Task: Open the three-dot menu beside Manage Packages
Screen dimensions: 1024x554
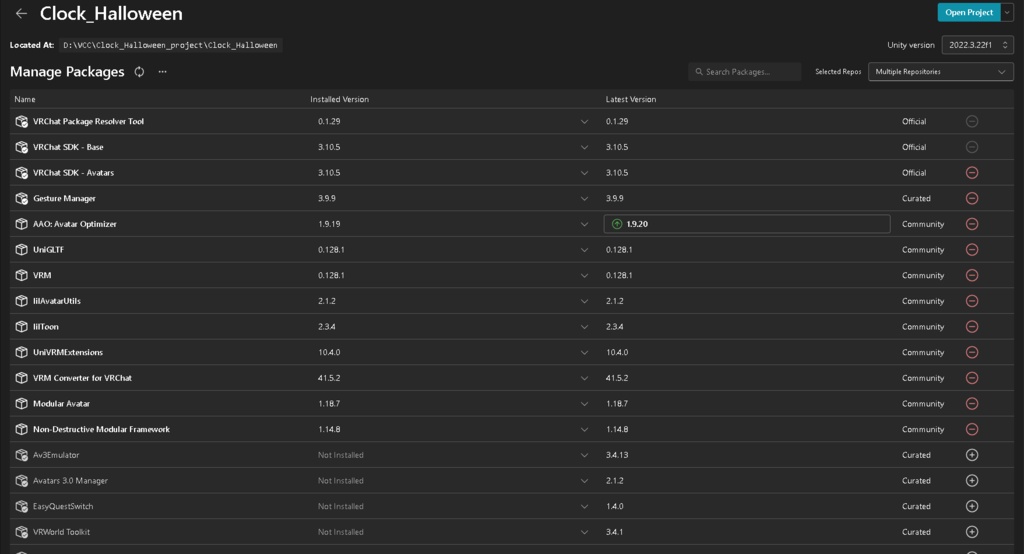Action: pos(163,72)
